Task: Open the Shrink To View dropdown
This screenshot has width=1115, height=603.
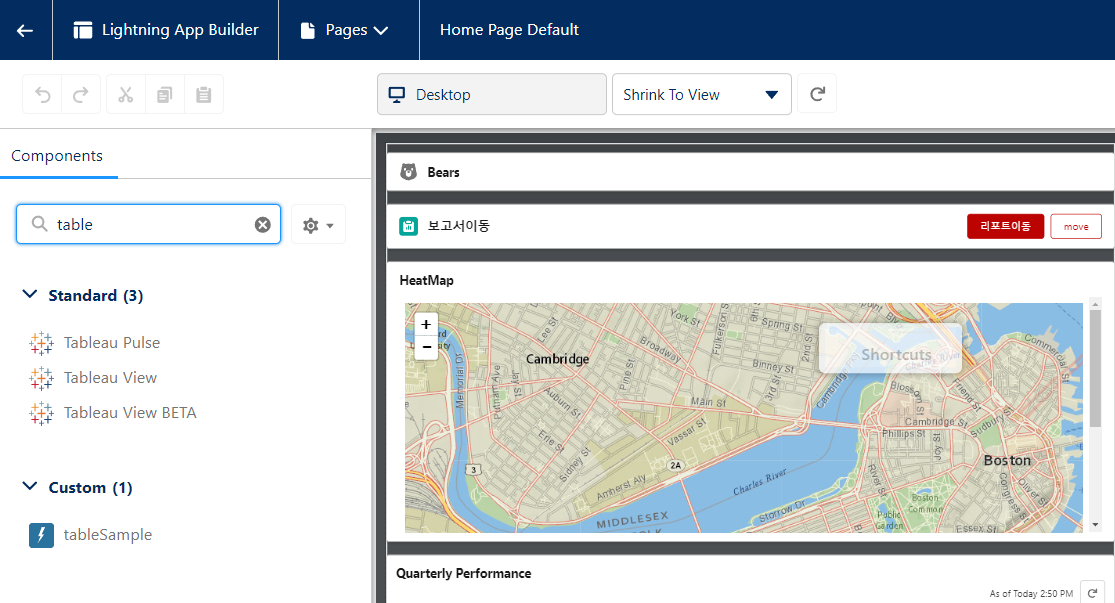Action: 701,94
